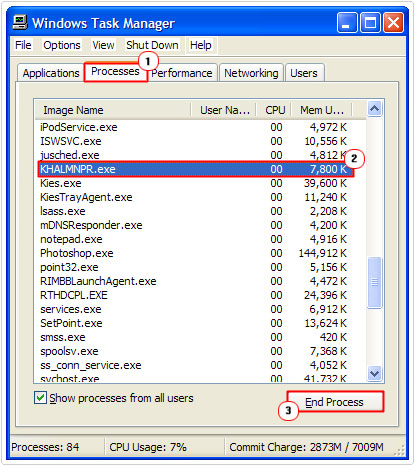This screenshot has height=466, width=415.
Task: Sort by the User Name column header
Action: point(223,110)
